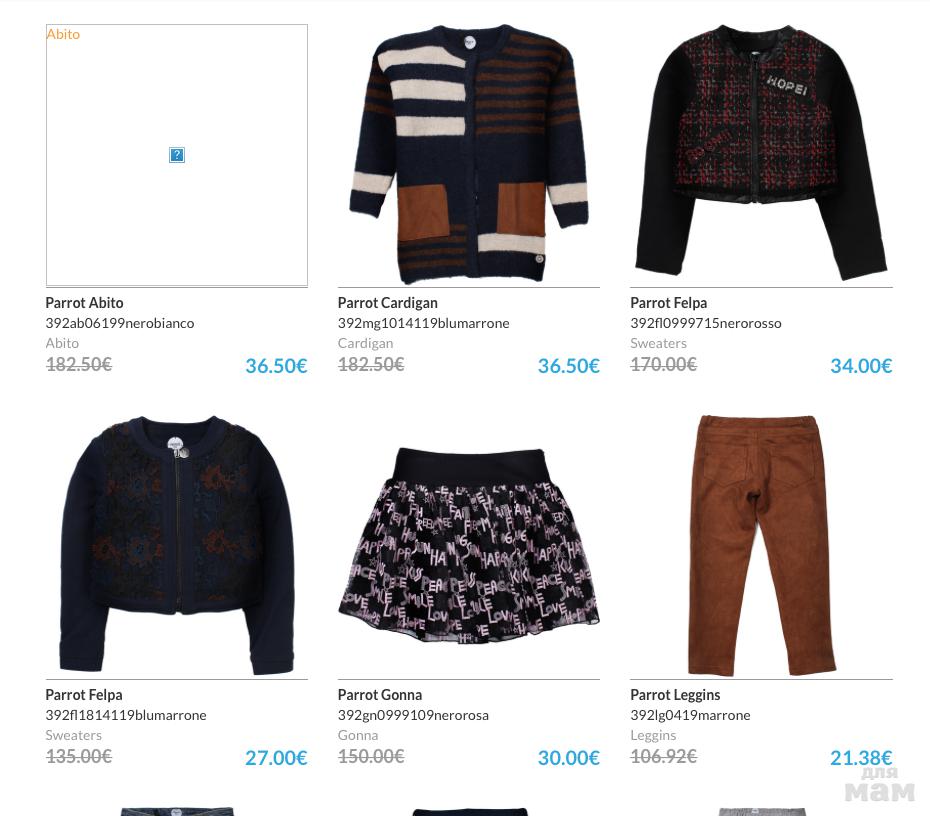Screen dimensions: 930x816
Task: Open the Parrot Cardigan product title
Action: (x=387, y=303)
